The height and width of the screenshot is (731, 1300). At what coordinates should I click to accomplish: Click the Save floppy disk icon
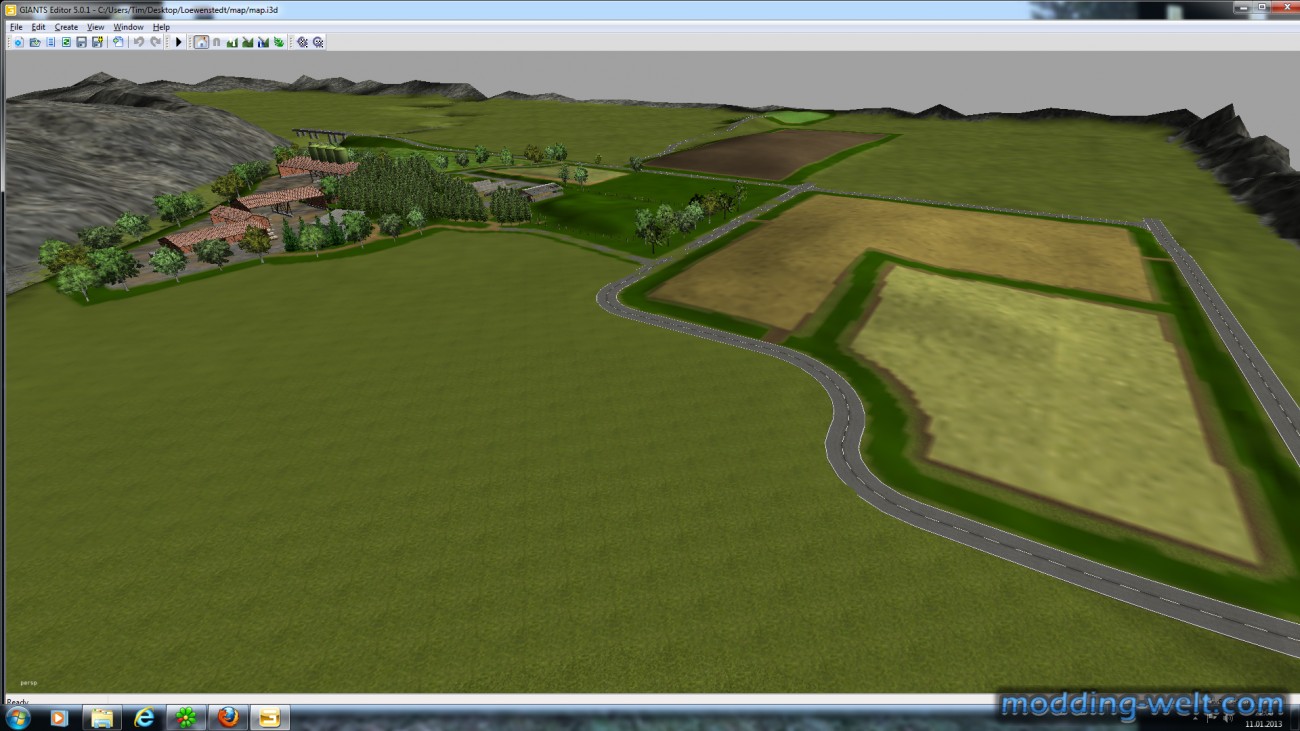[81, 42]
